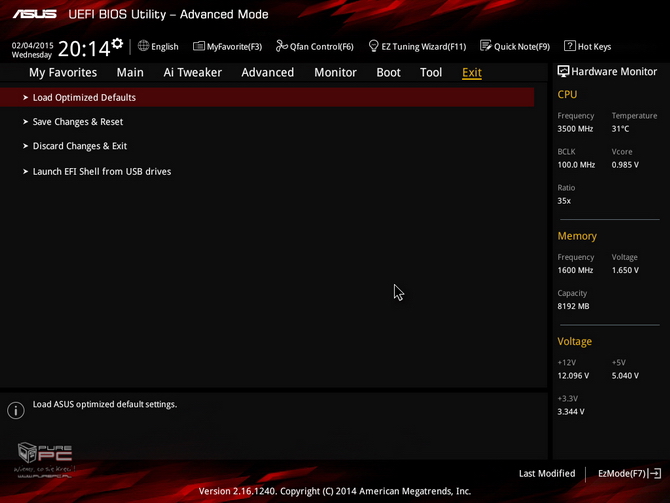670x503 pixels.
Task: Launch EZ Tuning Wizard bulb icon
Action: 373,46
